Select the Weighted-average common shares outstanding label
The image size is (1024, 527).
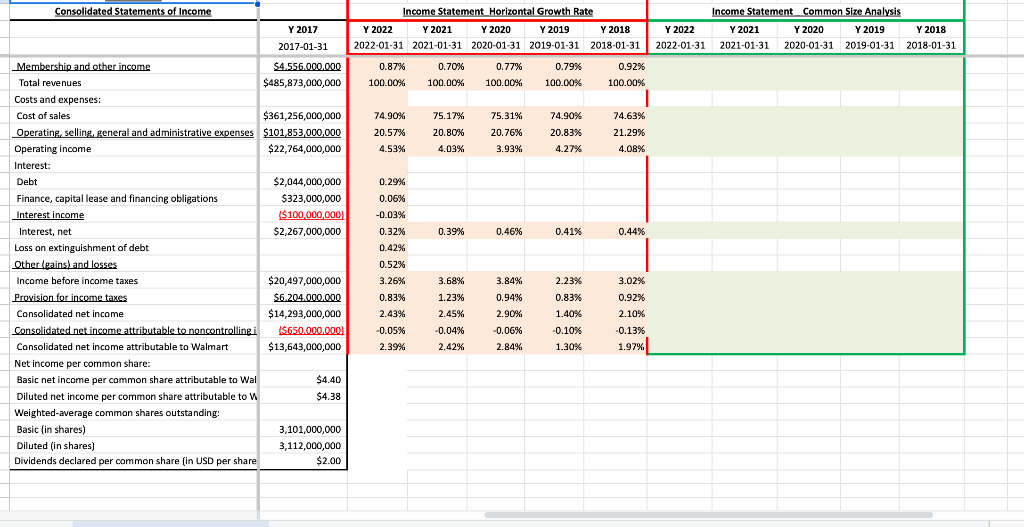click(x=117, y=413)
